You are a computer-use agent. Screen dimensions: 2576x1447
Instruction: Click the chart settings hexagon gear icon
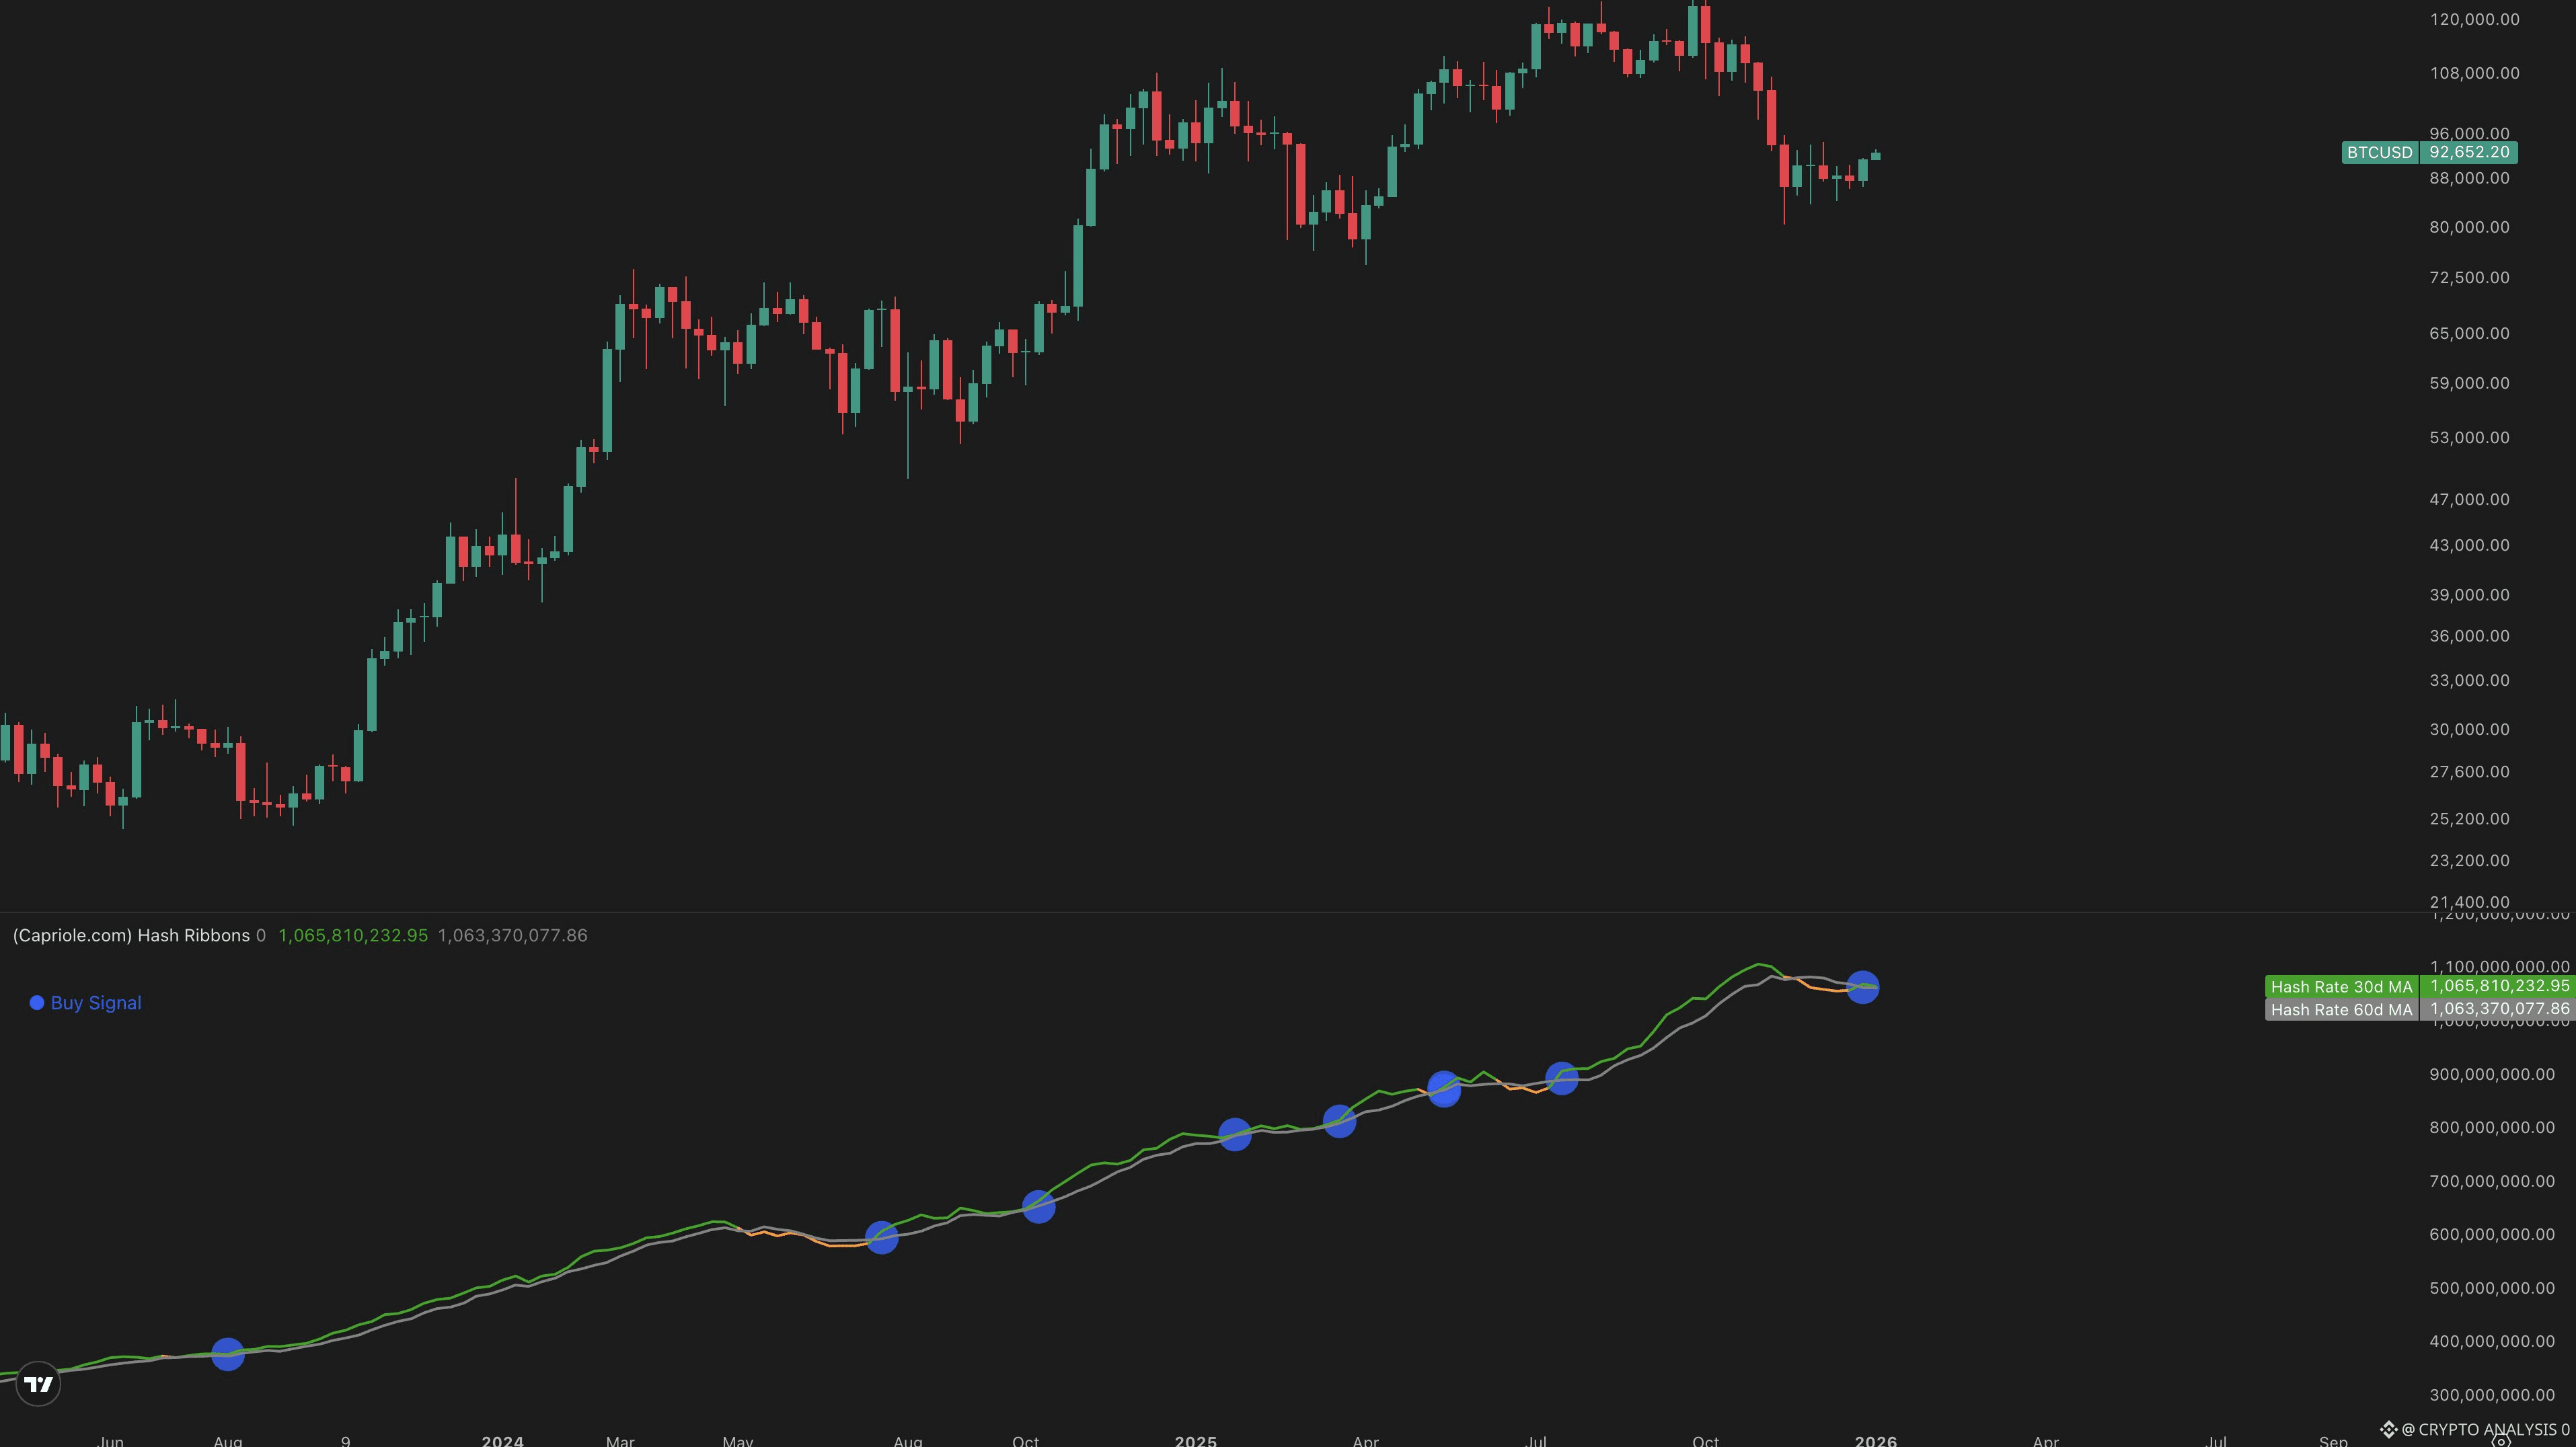(x=2500, y=1441)
